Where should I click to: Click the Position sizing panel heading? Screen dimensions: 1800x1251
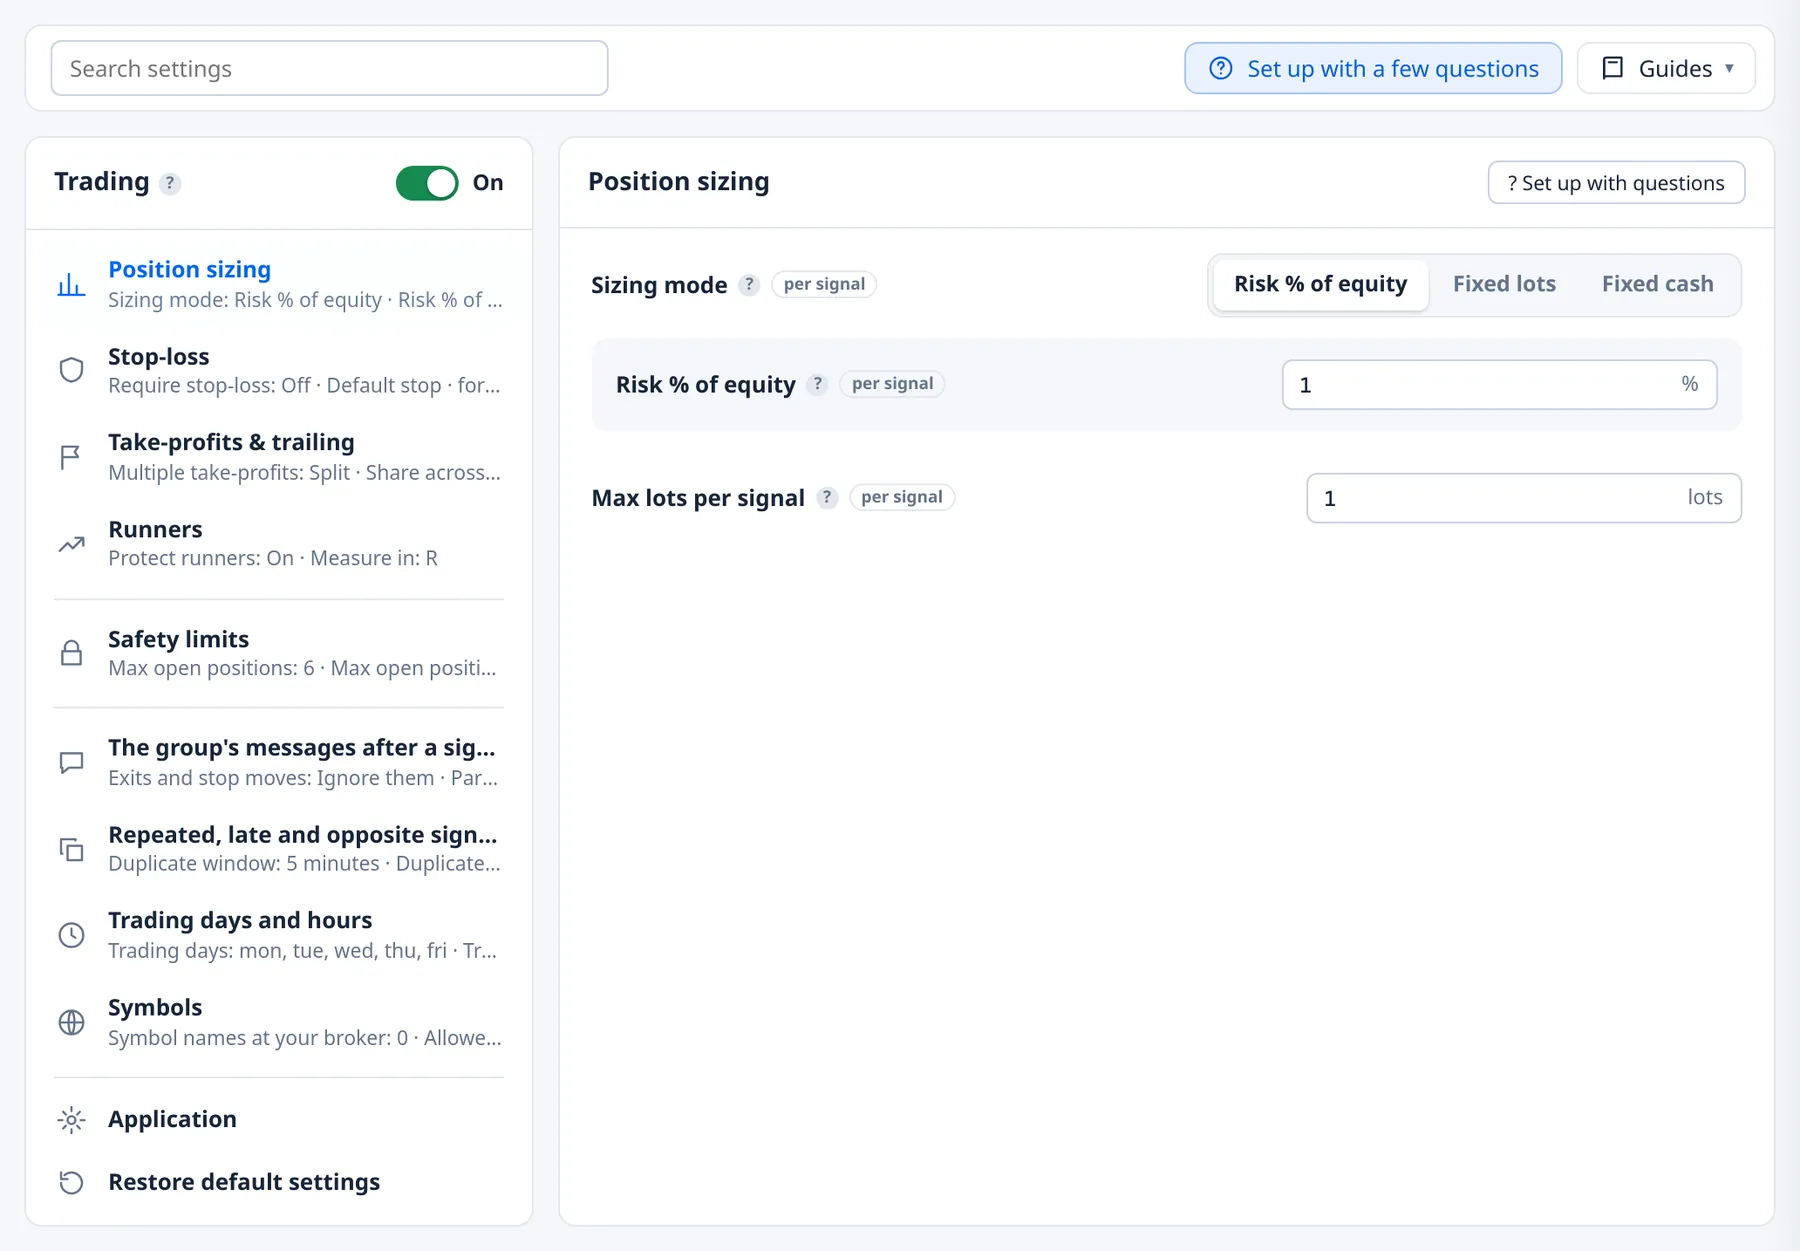679,182
